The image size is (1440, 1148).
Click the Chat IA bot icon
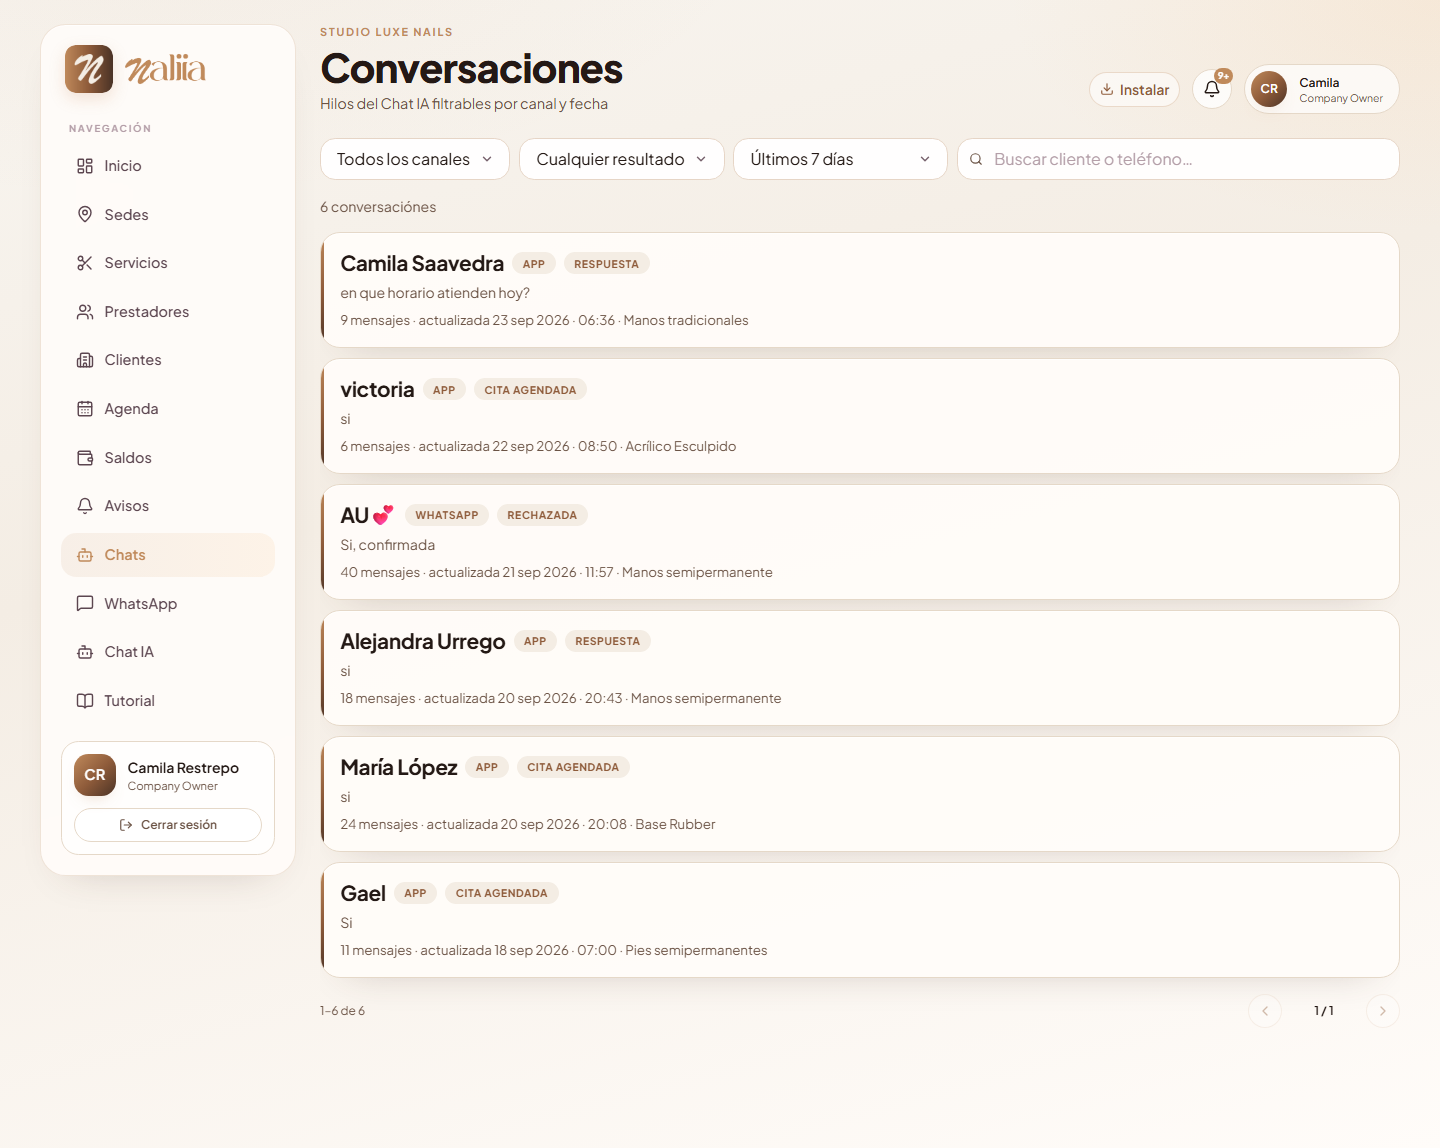pos(85,652)
